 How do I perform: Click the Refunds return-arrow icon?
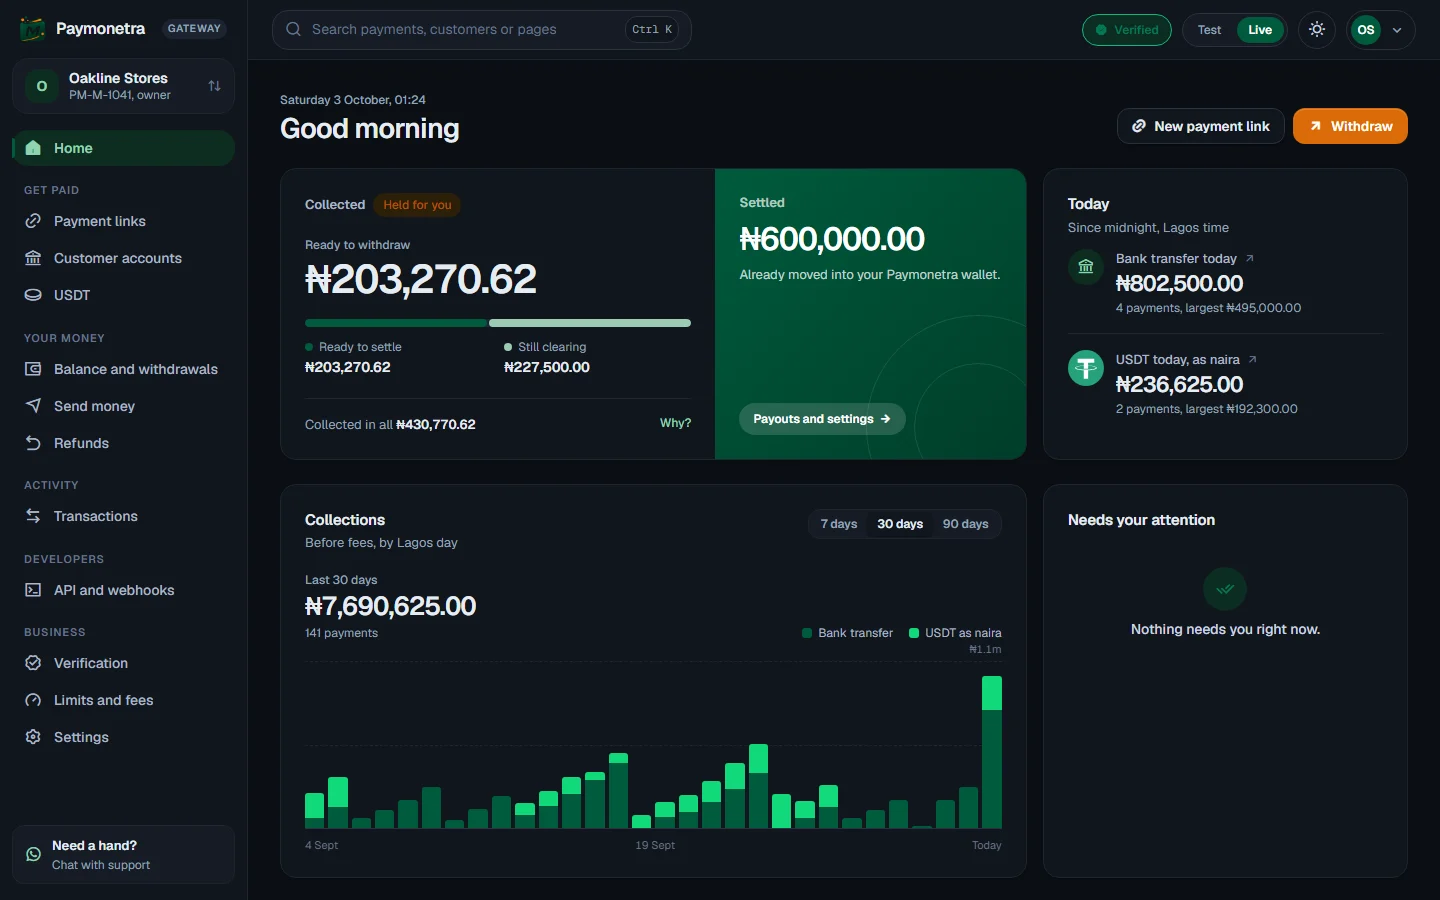33,443
